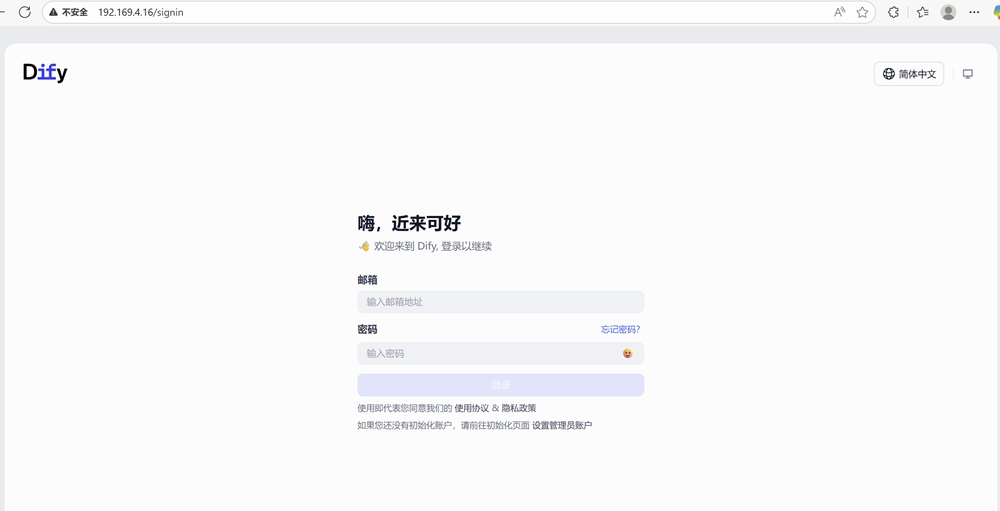Click the 登录 sign-in button
This screenshot has width=1000, height=511.
501,385
